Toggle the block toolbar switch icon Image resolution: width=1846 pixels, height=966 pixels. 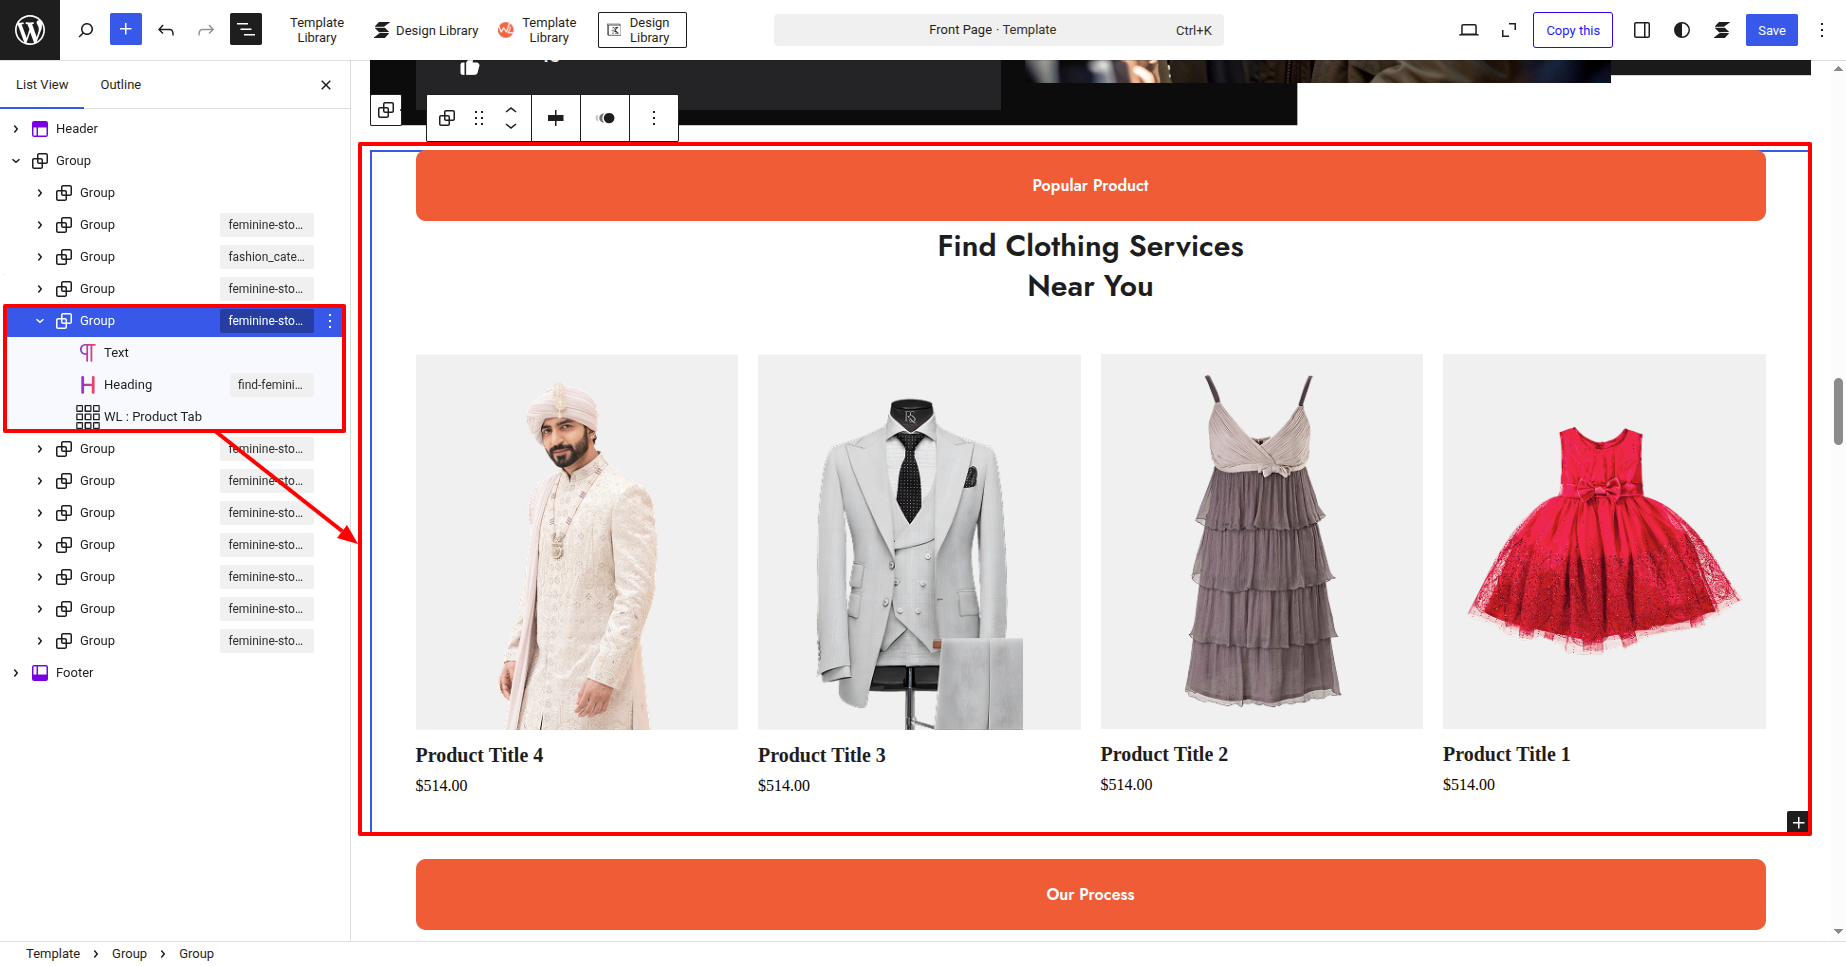coord(605,118)
